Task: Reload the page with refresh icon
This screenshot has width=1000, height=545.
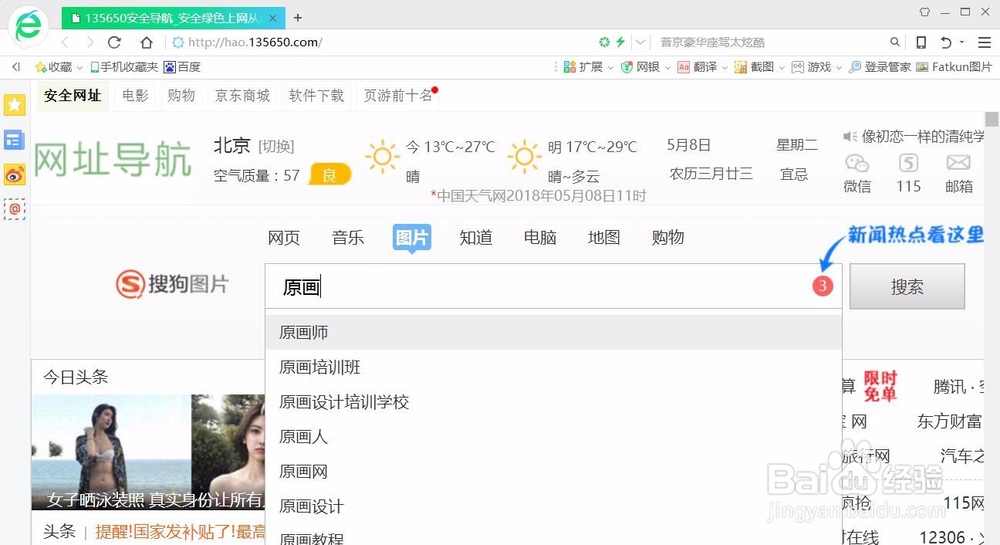Action: point(115,42)
